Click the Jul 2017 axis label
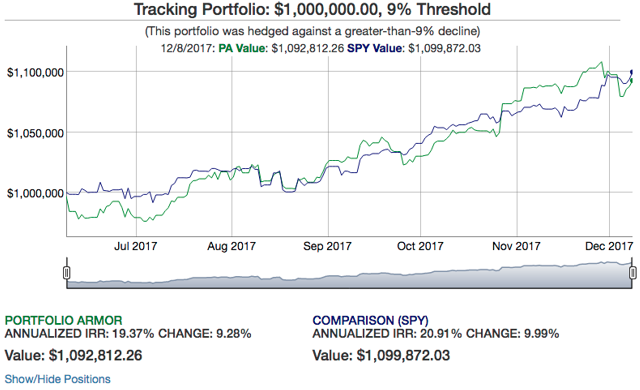 click(136, 246)
